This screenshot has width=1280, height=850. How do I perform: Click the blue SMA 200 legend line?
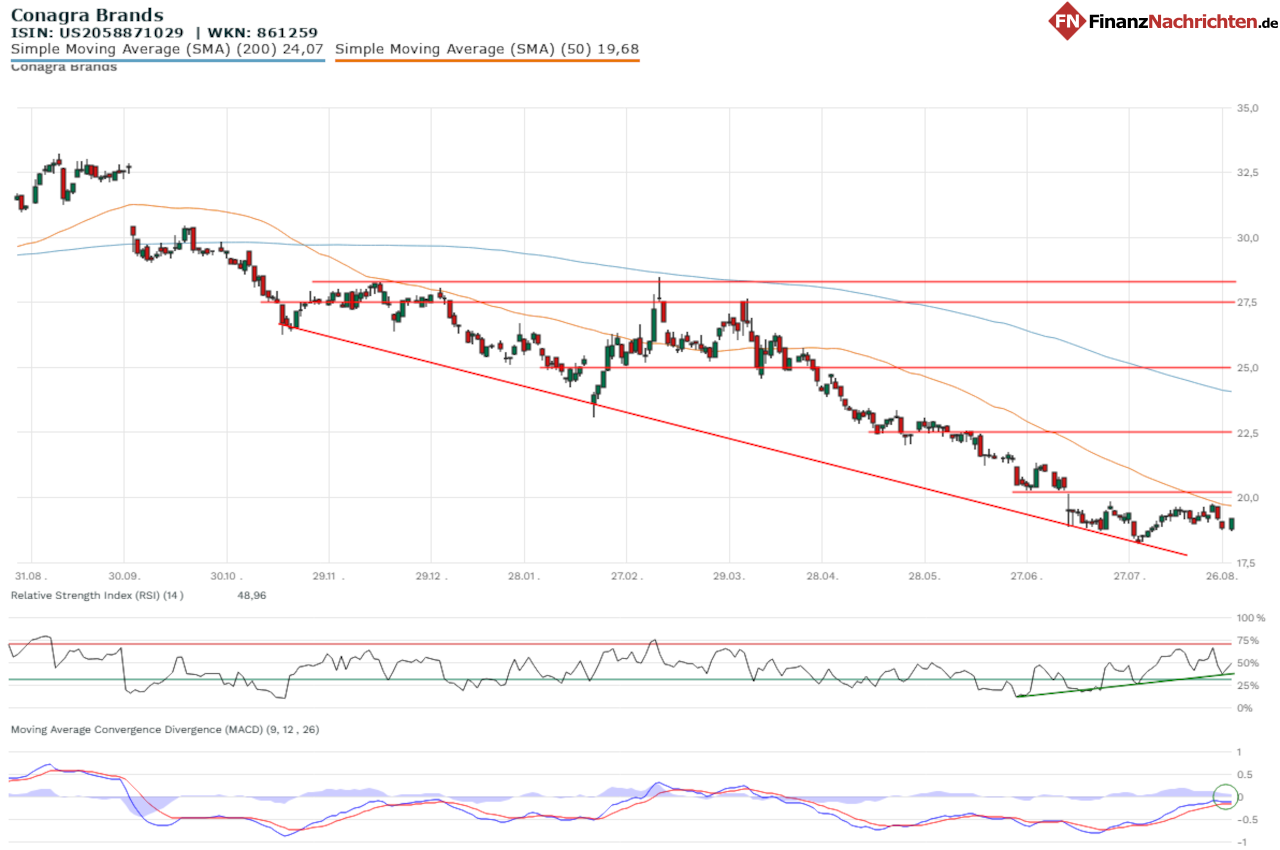167,60
